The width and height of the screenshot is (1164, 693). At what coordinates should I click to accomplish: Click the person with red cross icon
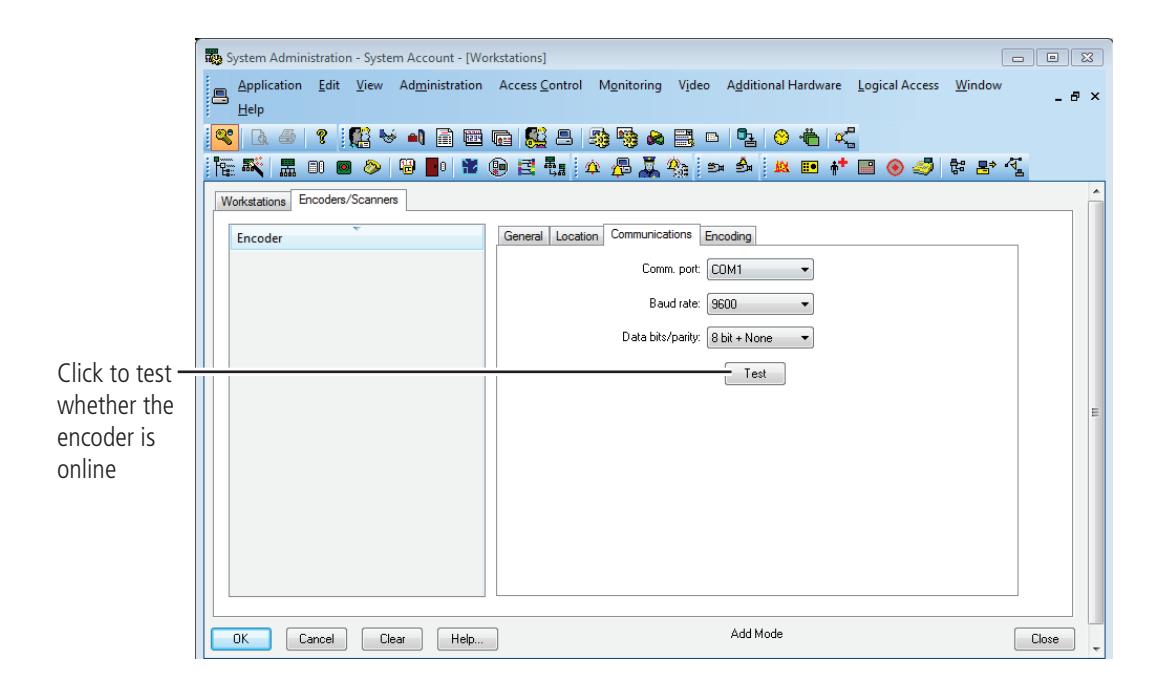pyautogui.click(x=838, y=167)
